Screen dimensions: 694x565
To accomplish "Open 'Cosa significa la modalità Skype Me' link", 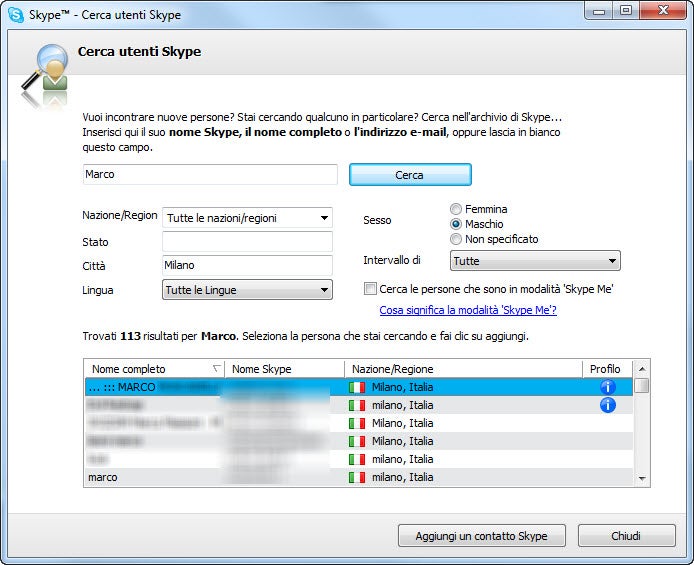I will [468, 310].
